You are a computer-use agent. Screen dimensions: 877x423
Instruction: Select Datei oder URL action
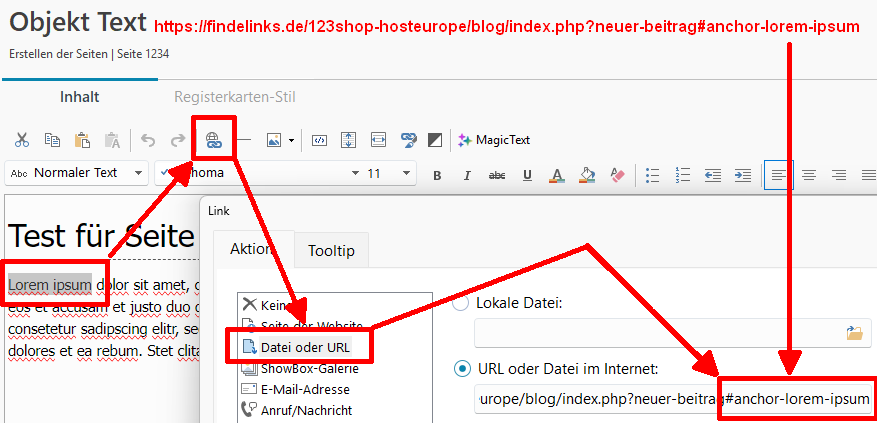(x=297, y=347)
